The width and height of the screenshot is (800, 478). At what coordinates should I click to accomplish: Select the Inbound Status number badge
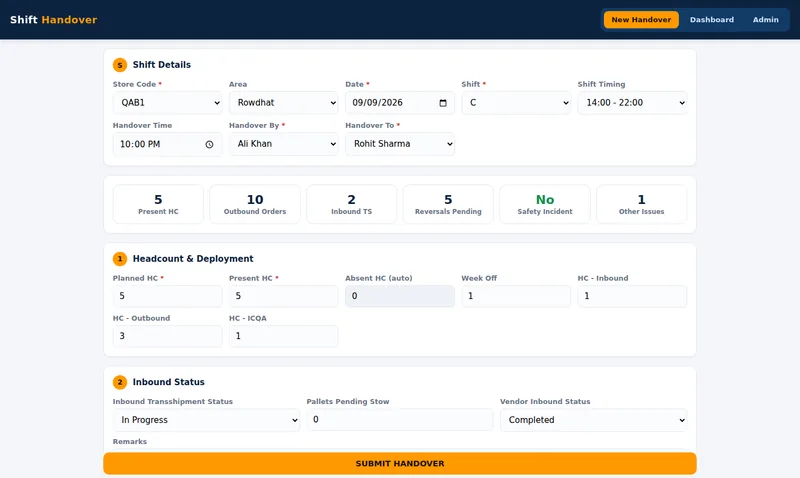120,382
